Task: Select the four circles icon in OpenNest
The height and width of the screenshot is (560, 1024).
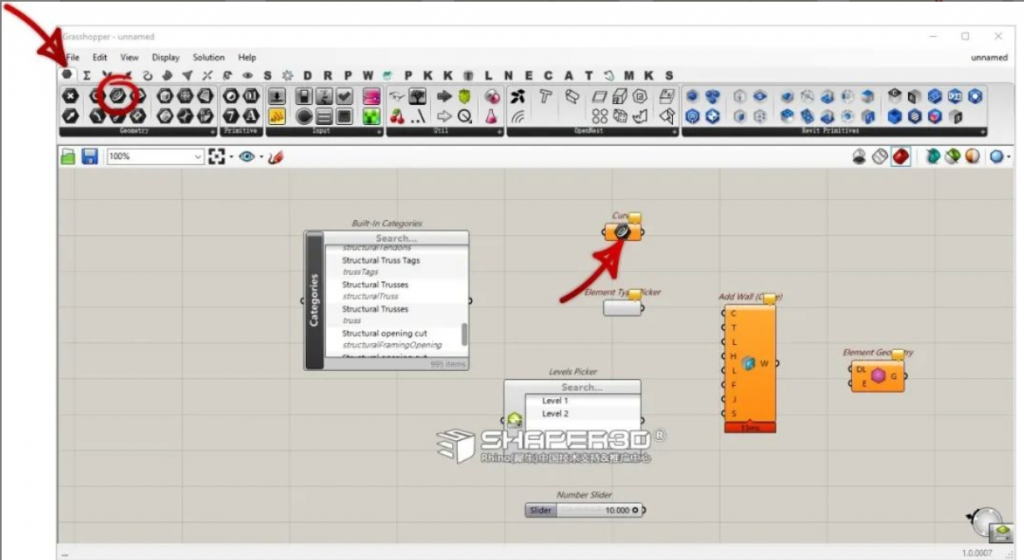Action: click(x=600, y=117)
